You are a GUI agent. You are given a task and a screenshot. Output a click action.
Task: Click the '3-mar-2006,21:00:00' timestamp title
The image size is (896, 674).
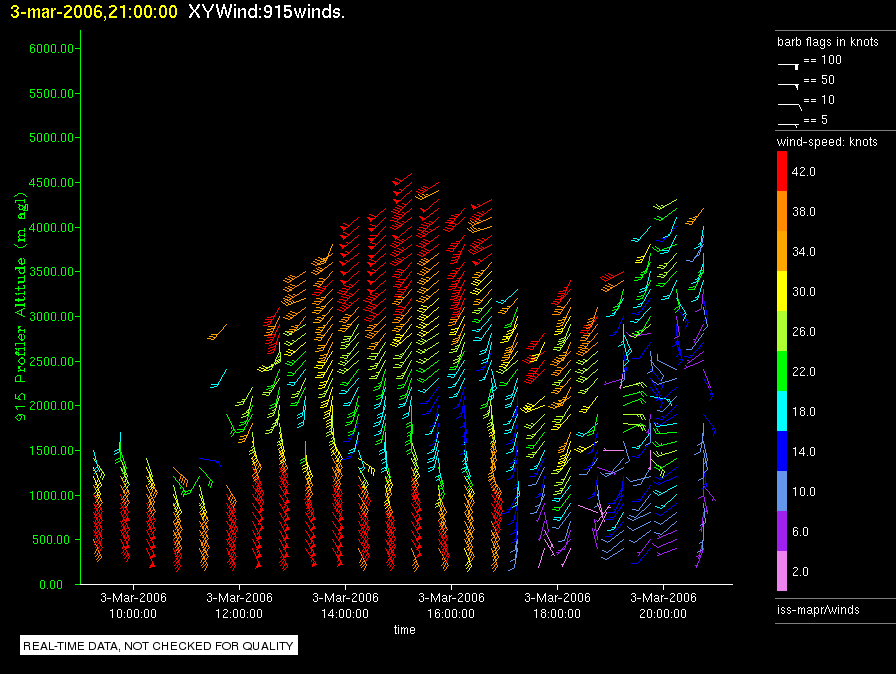pyautogui.click(x=94, y=12)
